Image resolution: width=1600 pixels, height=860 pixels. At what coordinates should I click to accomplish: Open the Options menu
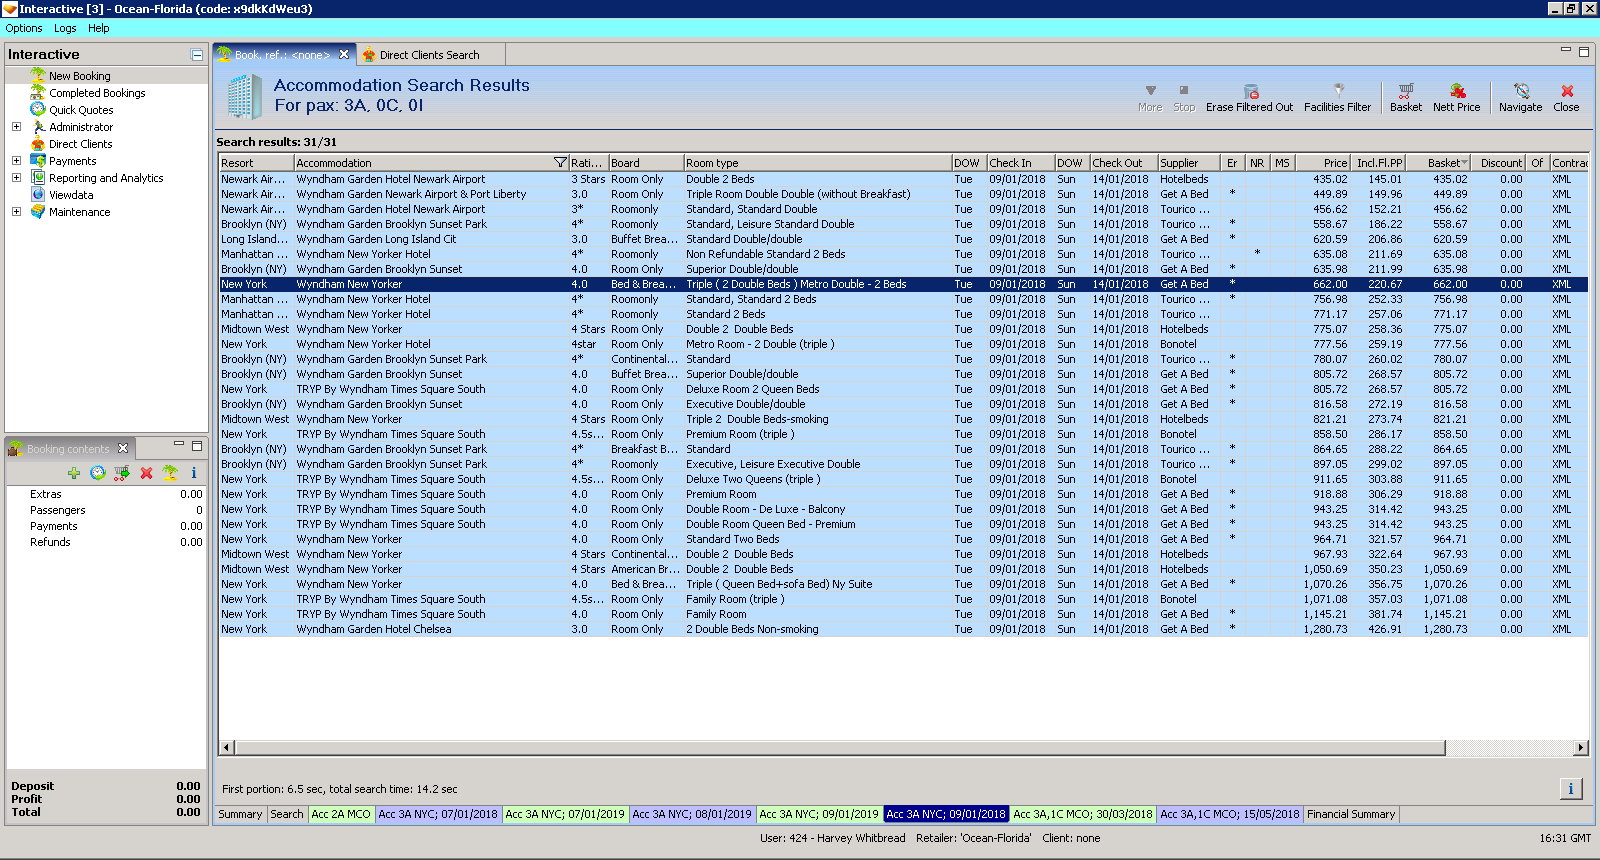click(x=24, y=28)
